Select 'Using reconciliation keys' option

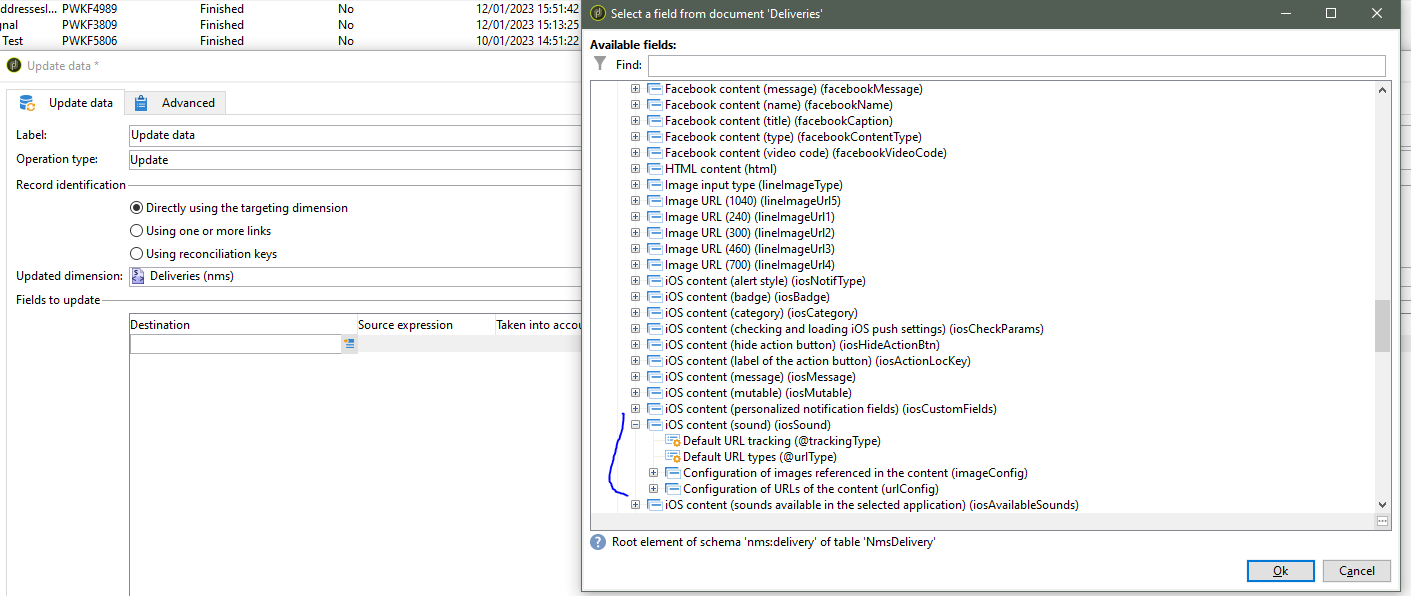[135, 253]
